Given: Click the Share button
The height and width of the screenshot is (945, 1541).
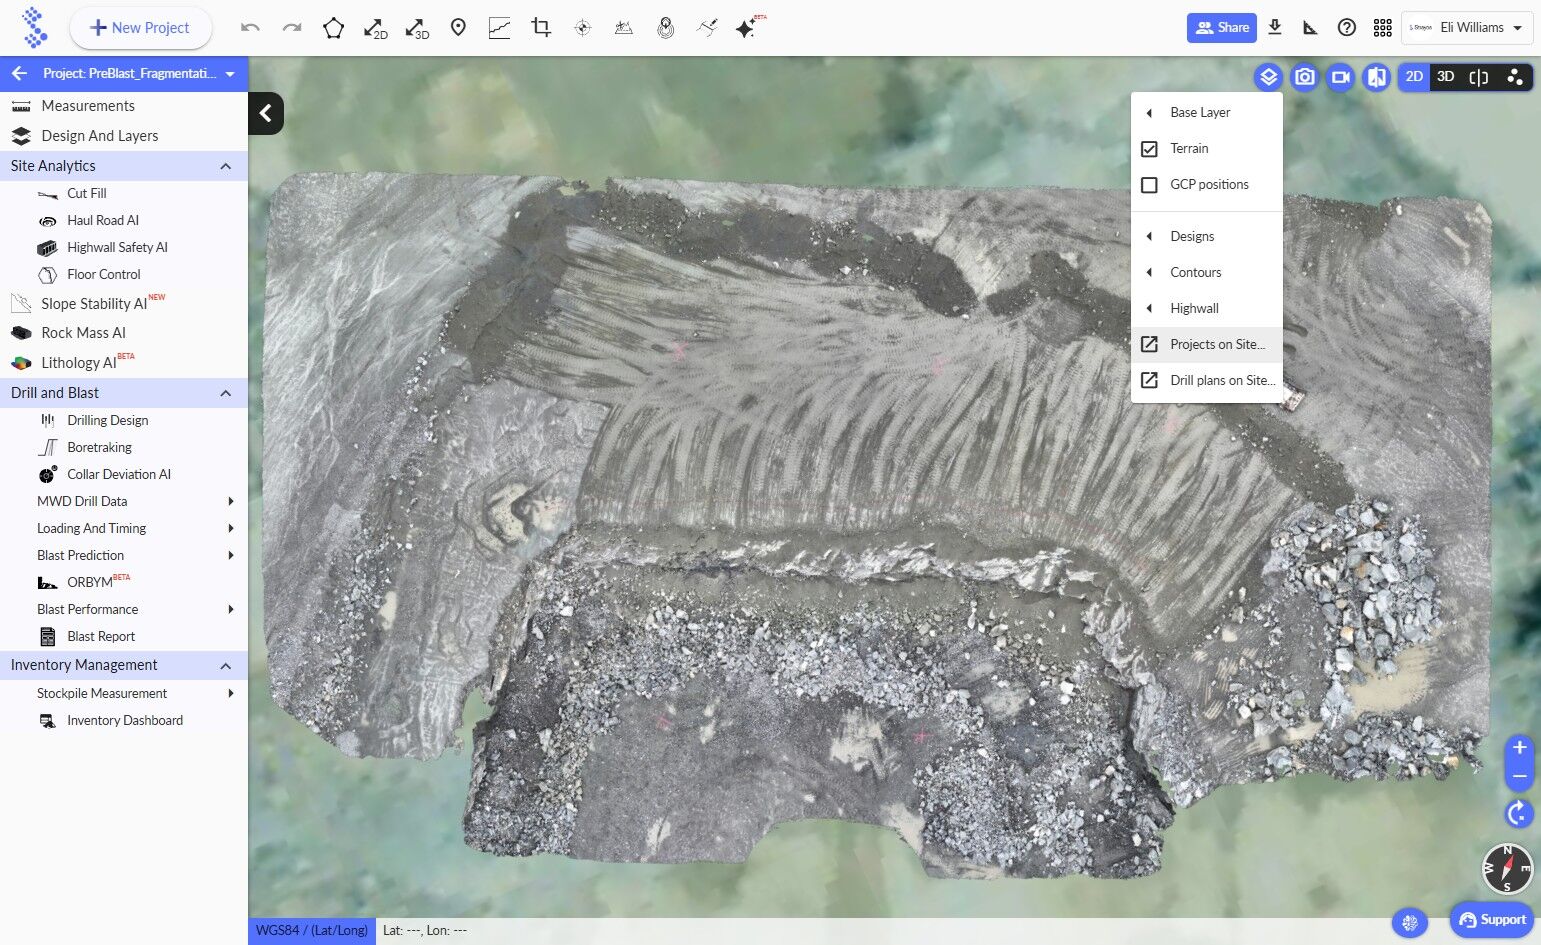Looking at the screenshot, I should point(1221,28).
